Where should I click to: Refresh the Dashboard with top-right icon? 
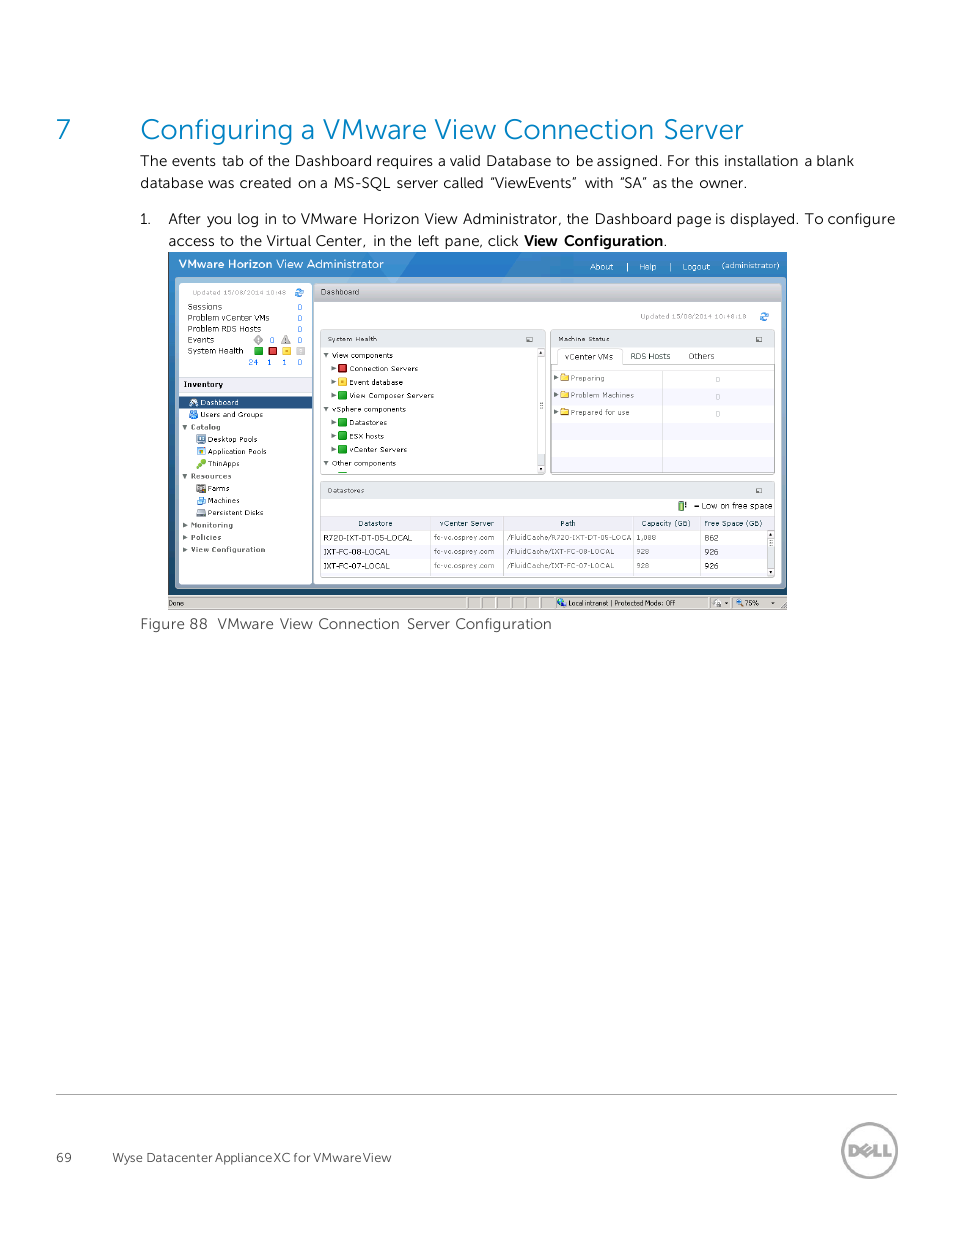point(764,317)
